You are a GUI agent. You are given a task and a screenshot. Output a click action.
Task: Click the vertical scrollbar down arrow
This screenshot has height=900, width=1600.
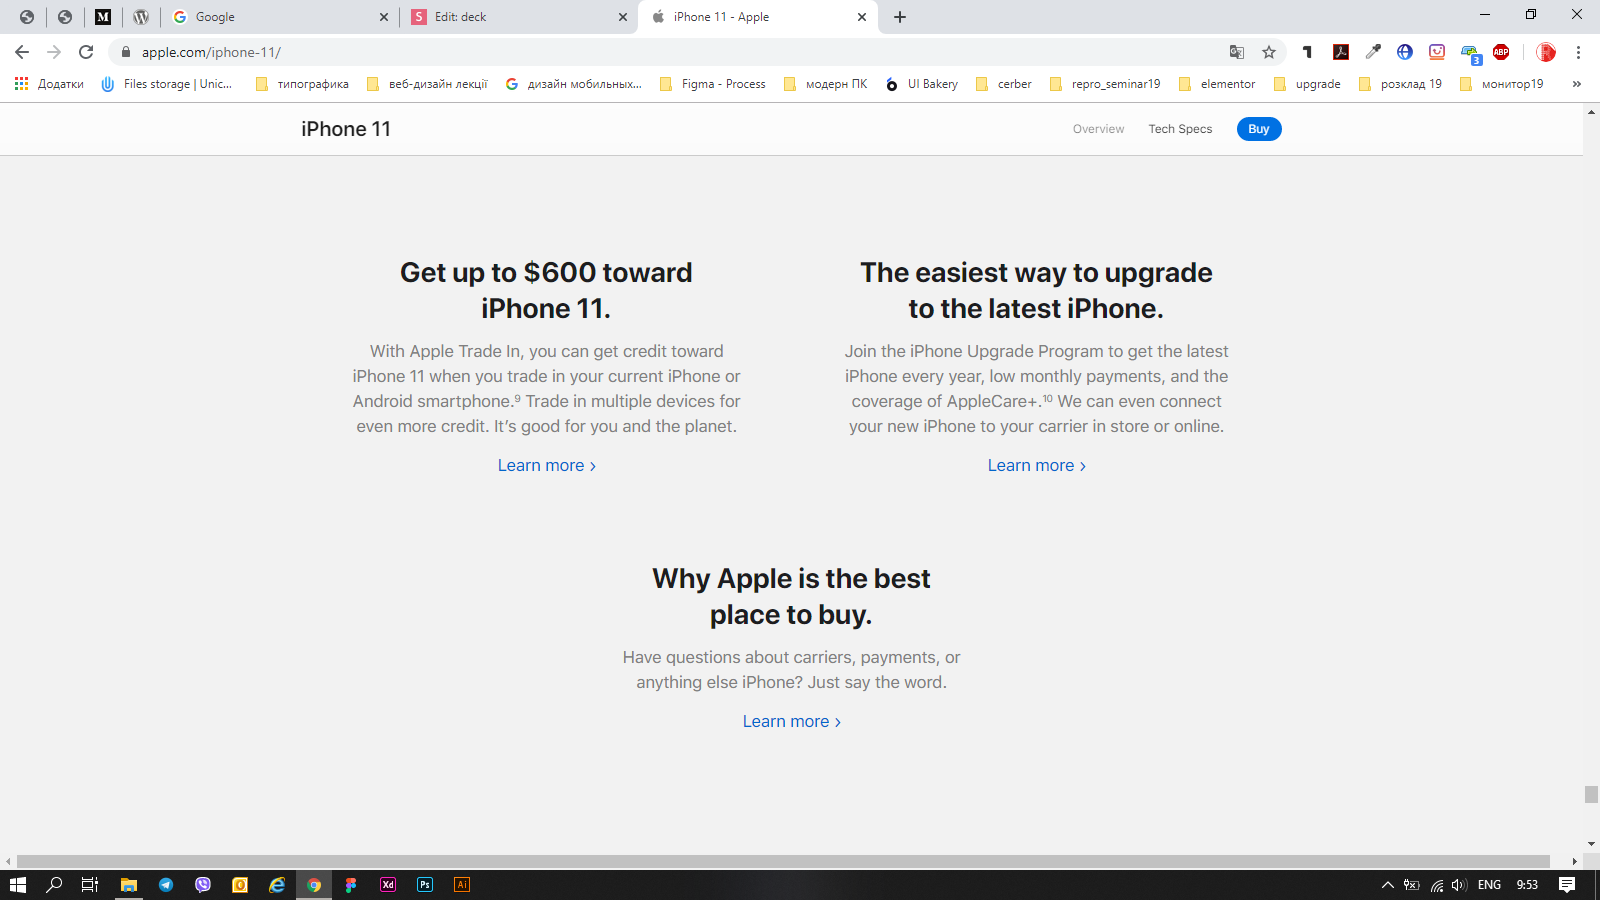coord(1591,845)
